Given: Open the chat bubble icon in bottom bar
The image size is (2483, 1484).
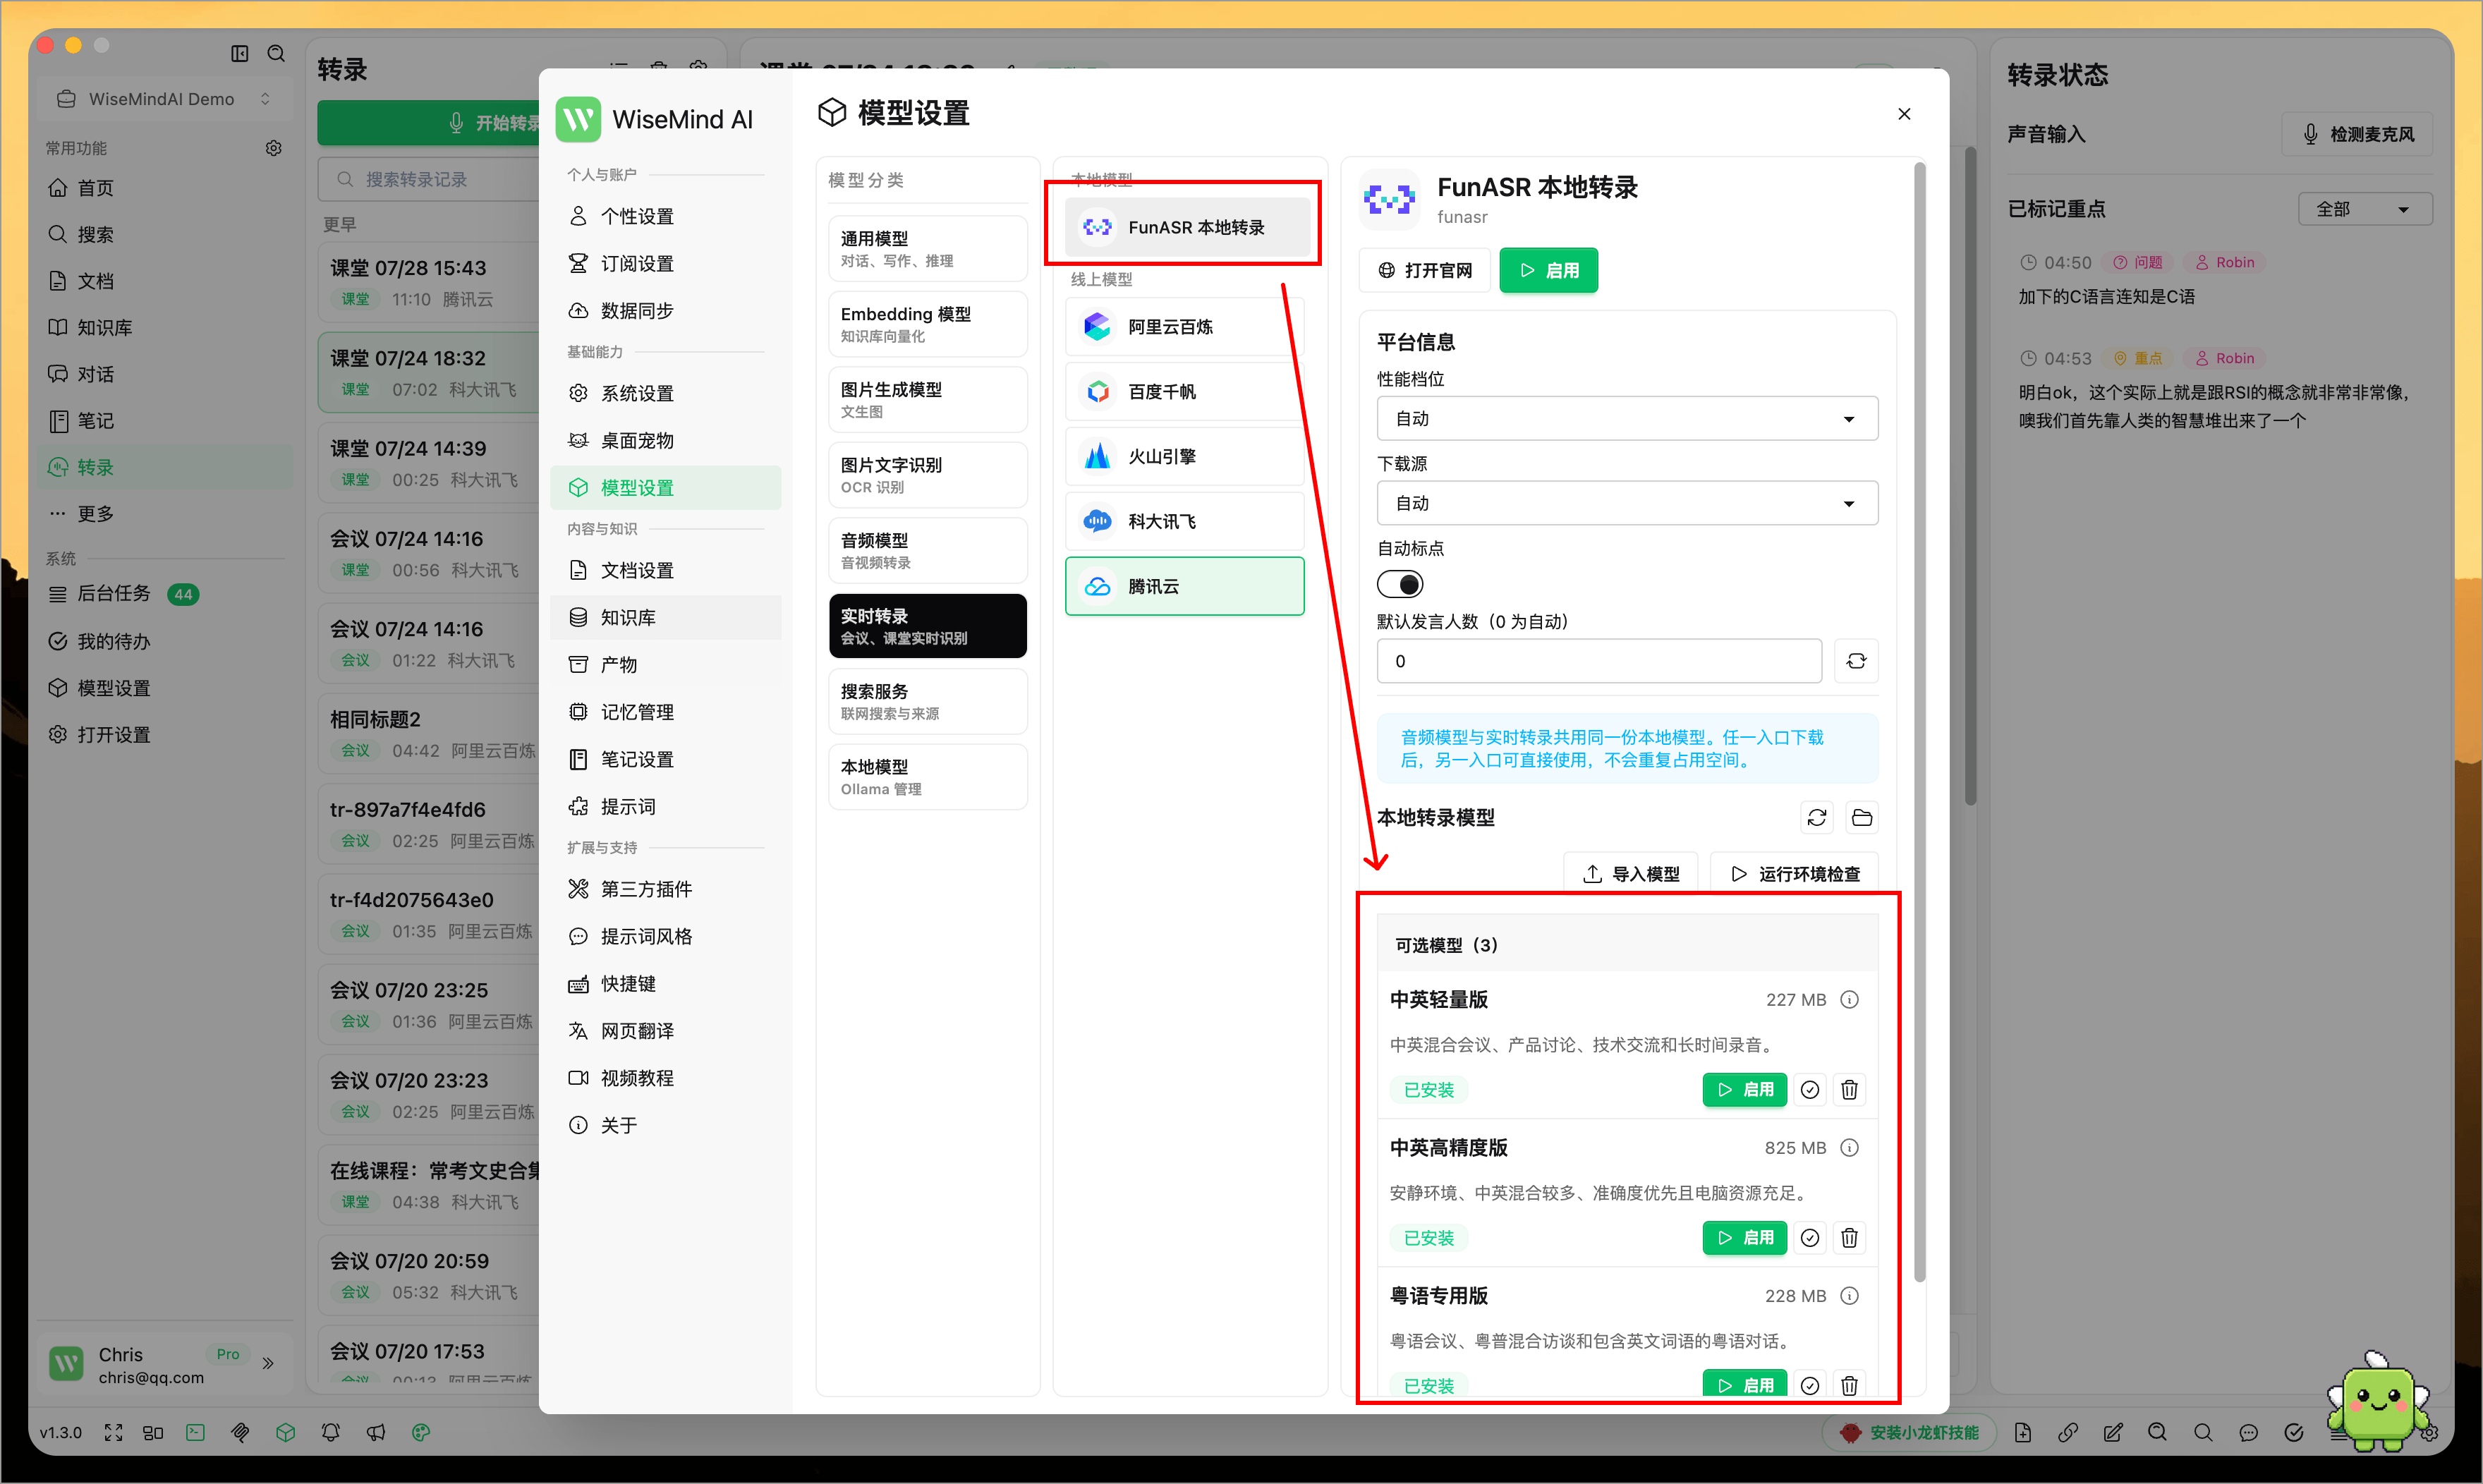Looking at the screenshot, I should pyautogui.click(x=2249, y=1433).
